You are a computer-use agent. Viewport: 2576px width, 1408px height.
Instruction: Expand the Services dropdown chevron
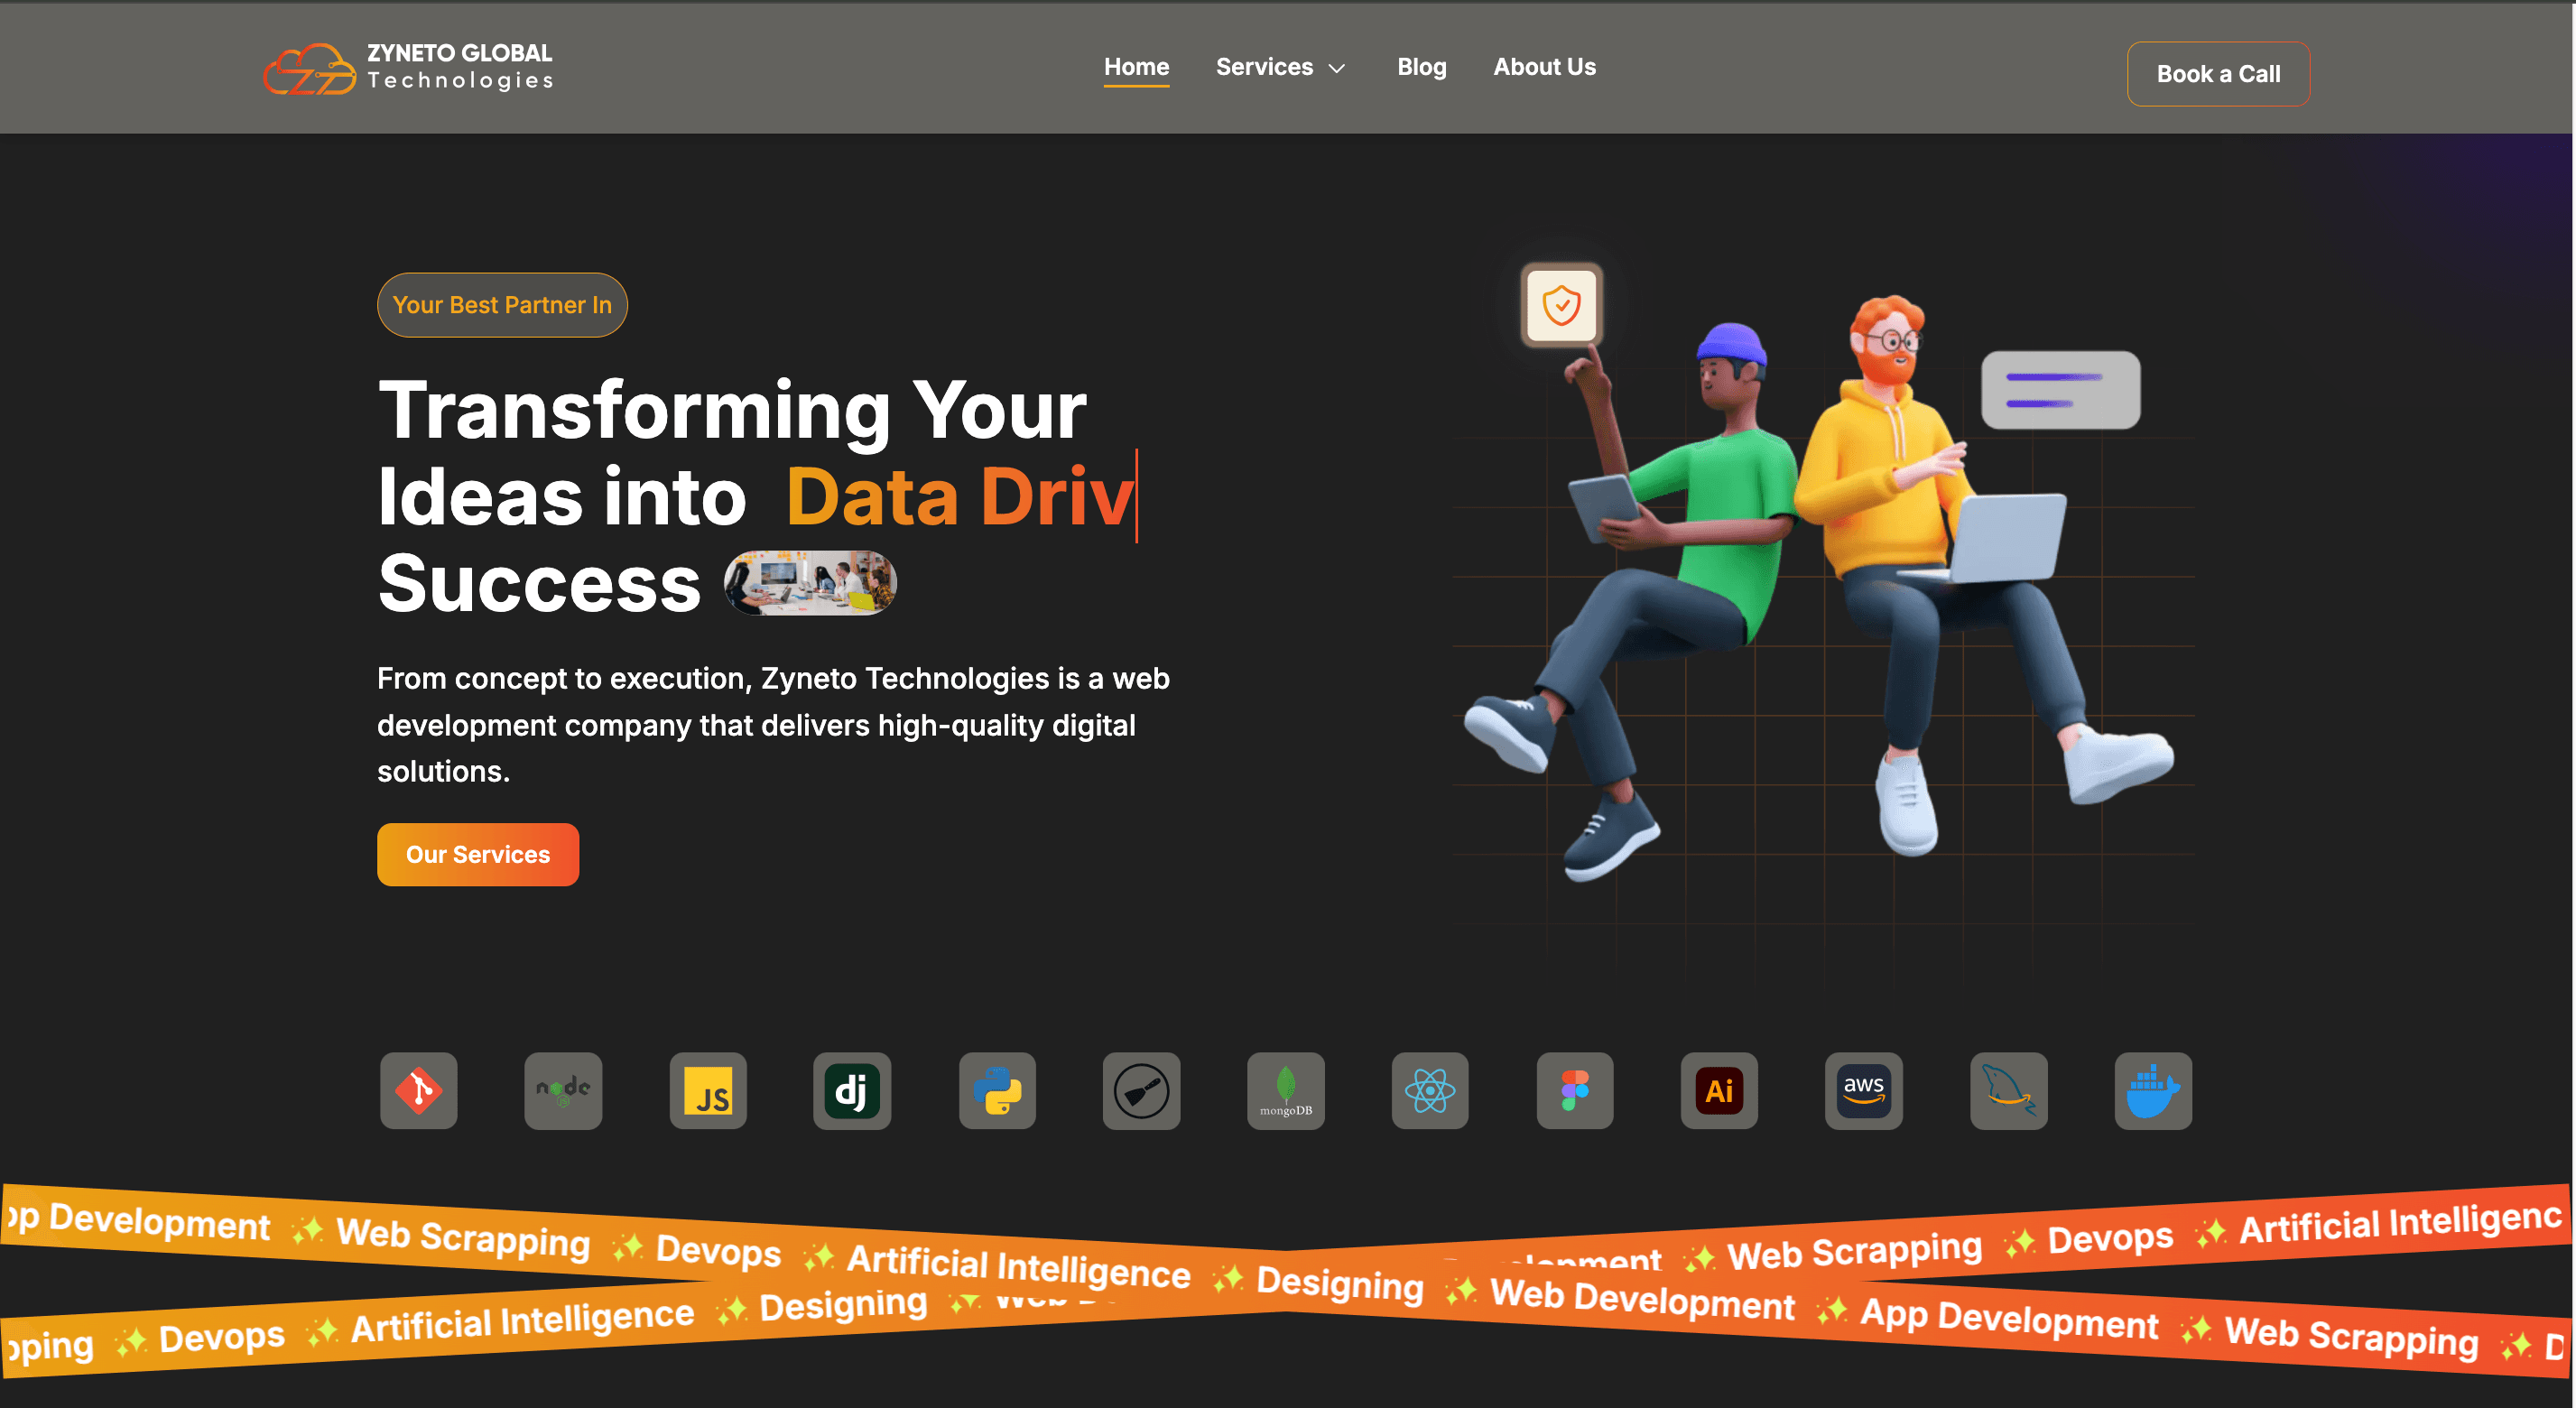(x=1337, y=68)
